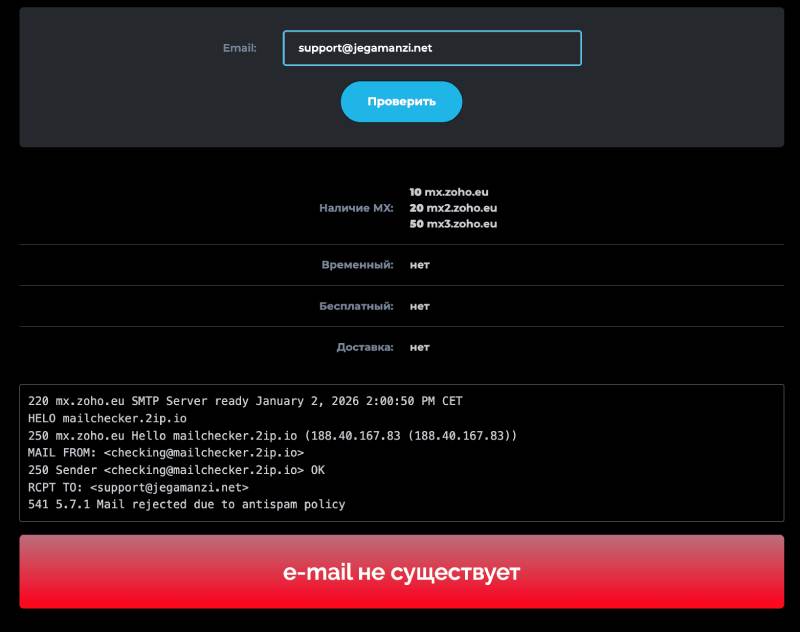Click the 20 mx2.zoho.eu MX record
The image size is (800, 632).
coord(453,208)
